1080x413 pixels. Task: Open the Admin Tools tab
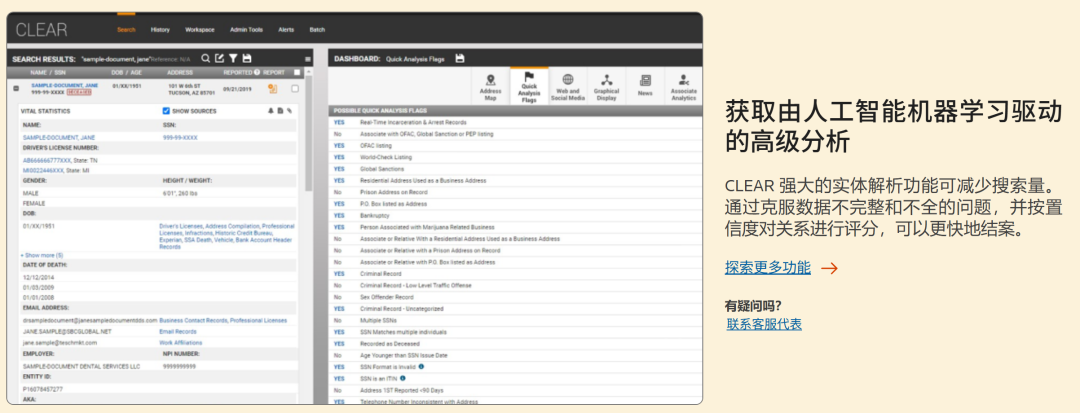click(244, 30)
